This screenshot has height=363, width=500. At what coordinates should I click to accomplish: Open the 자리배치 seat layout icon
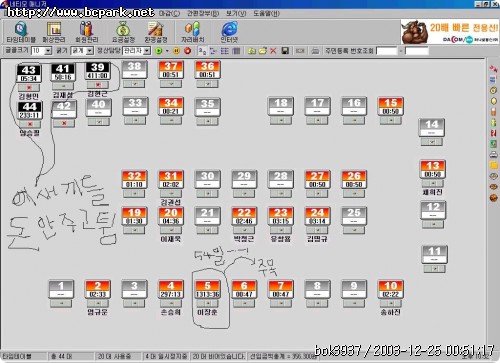(x=193, y=32)
